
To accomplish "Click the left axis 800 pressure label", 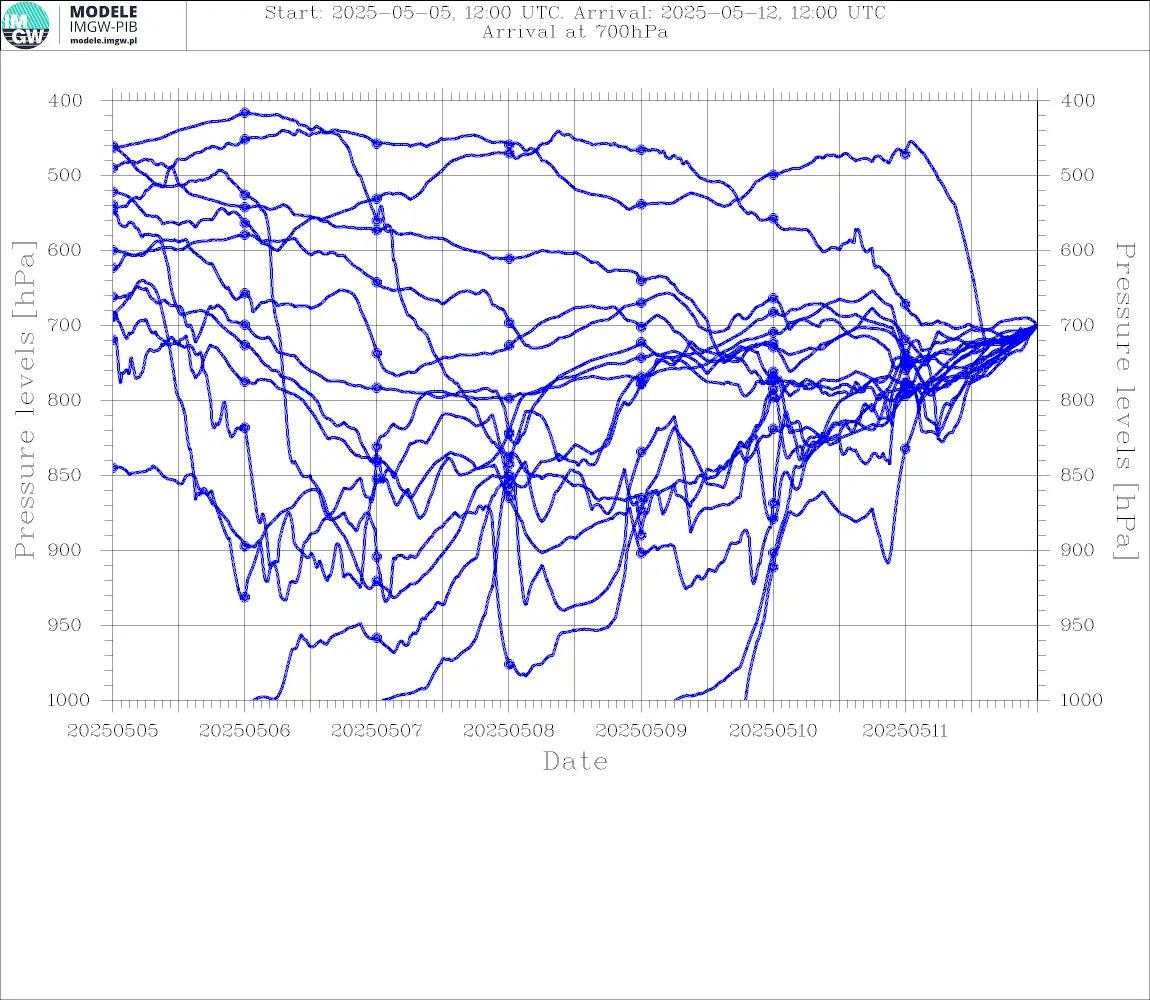I will [x=65, y=401].
